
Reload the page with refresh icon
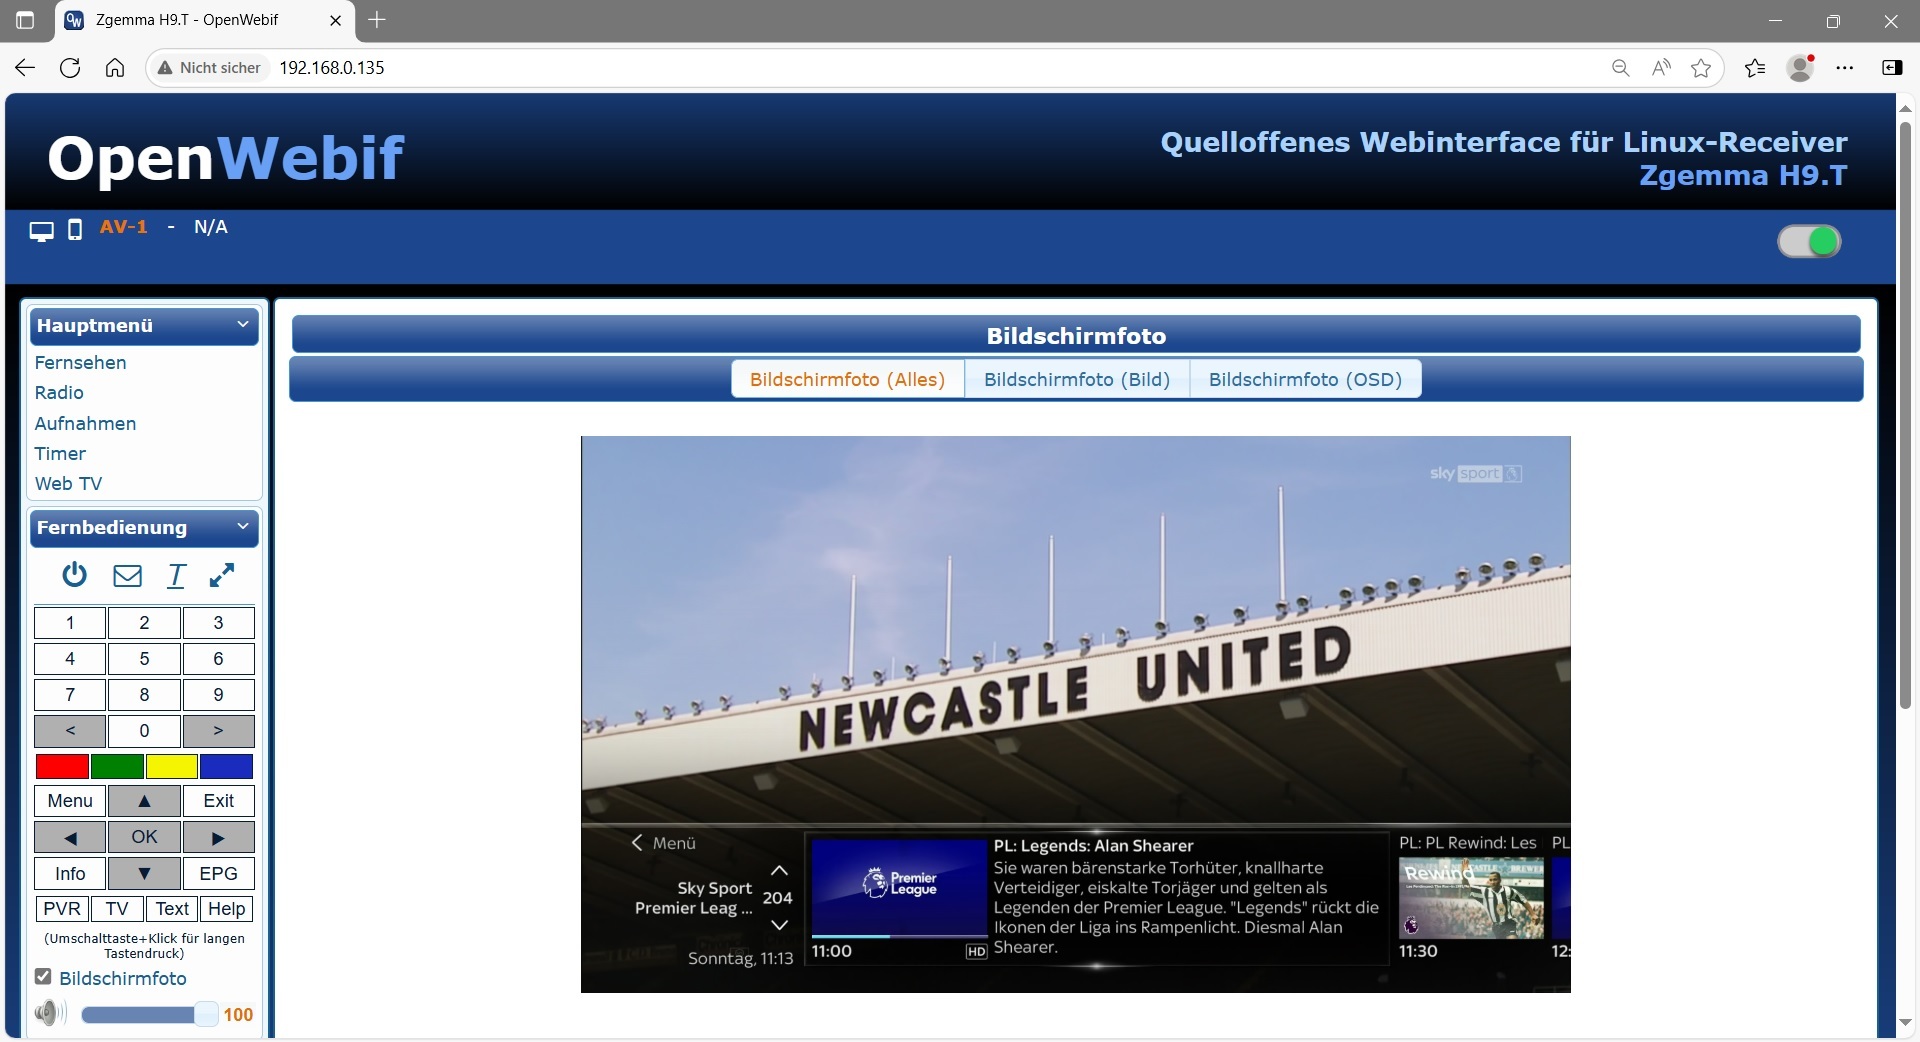click(x=70, y=67)
